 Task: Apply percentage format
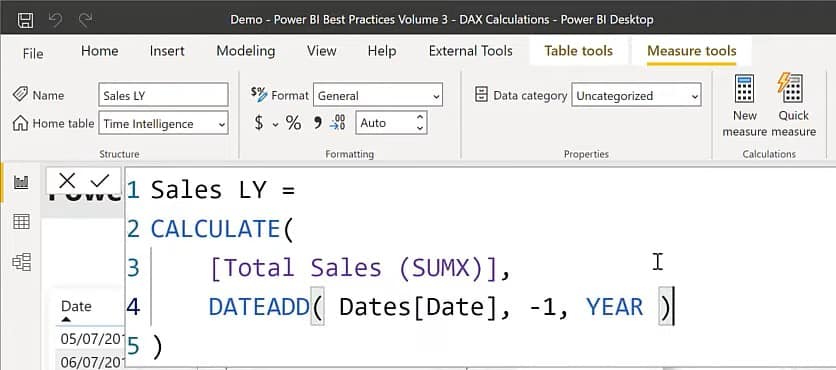(293, 123)
